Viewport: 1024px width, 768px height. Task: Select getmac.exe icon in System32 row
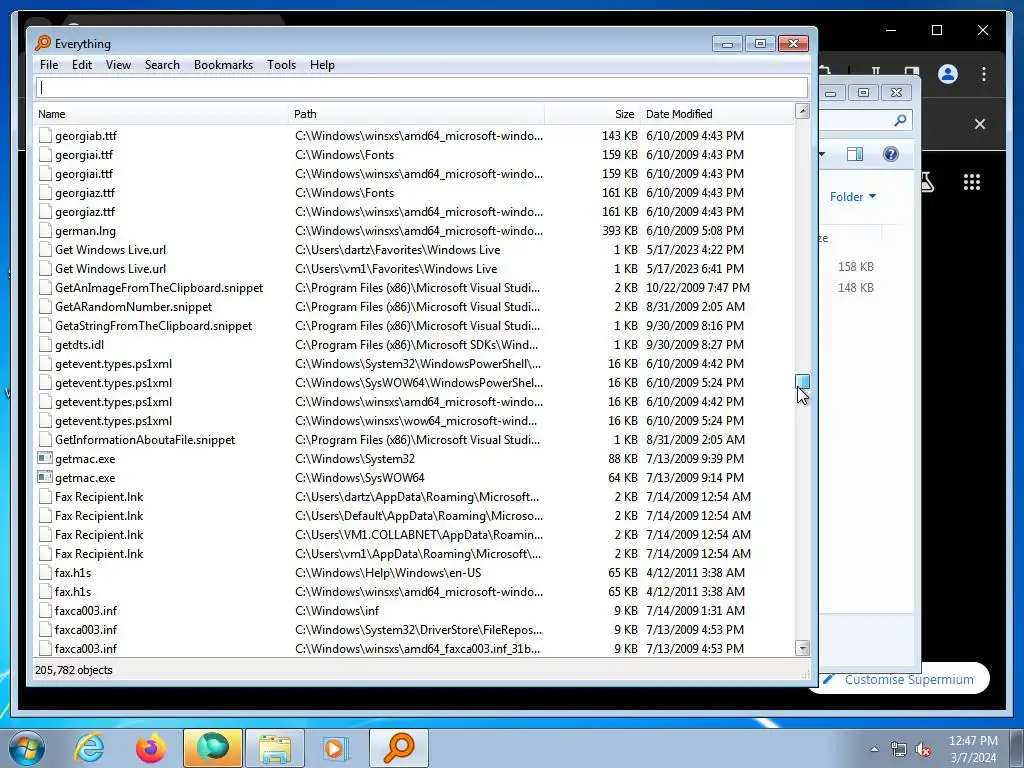tap(45, 458)
